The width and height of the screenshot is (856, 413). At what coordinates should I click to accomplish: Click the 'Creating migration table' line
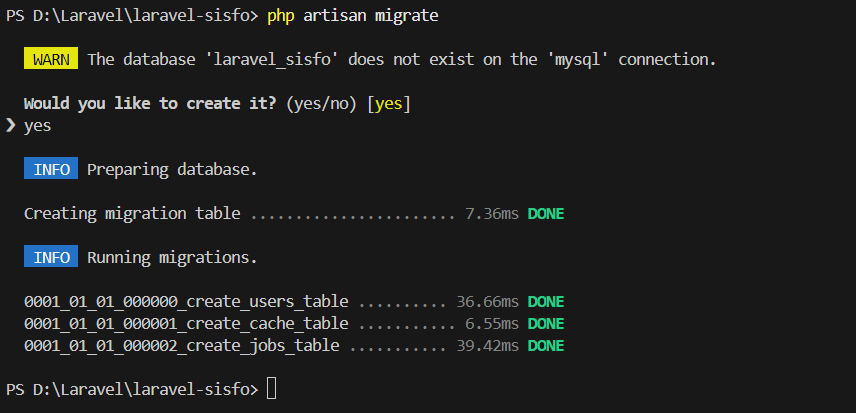(132, 213)
